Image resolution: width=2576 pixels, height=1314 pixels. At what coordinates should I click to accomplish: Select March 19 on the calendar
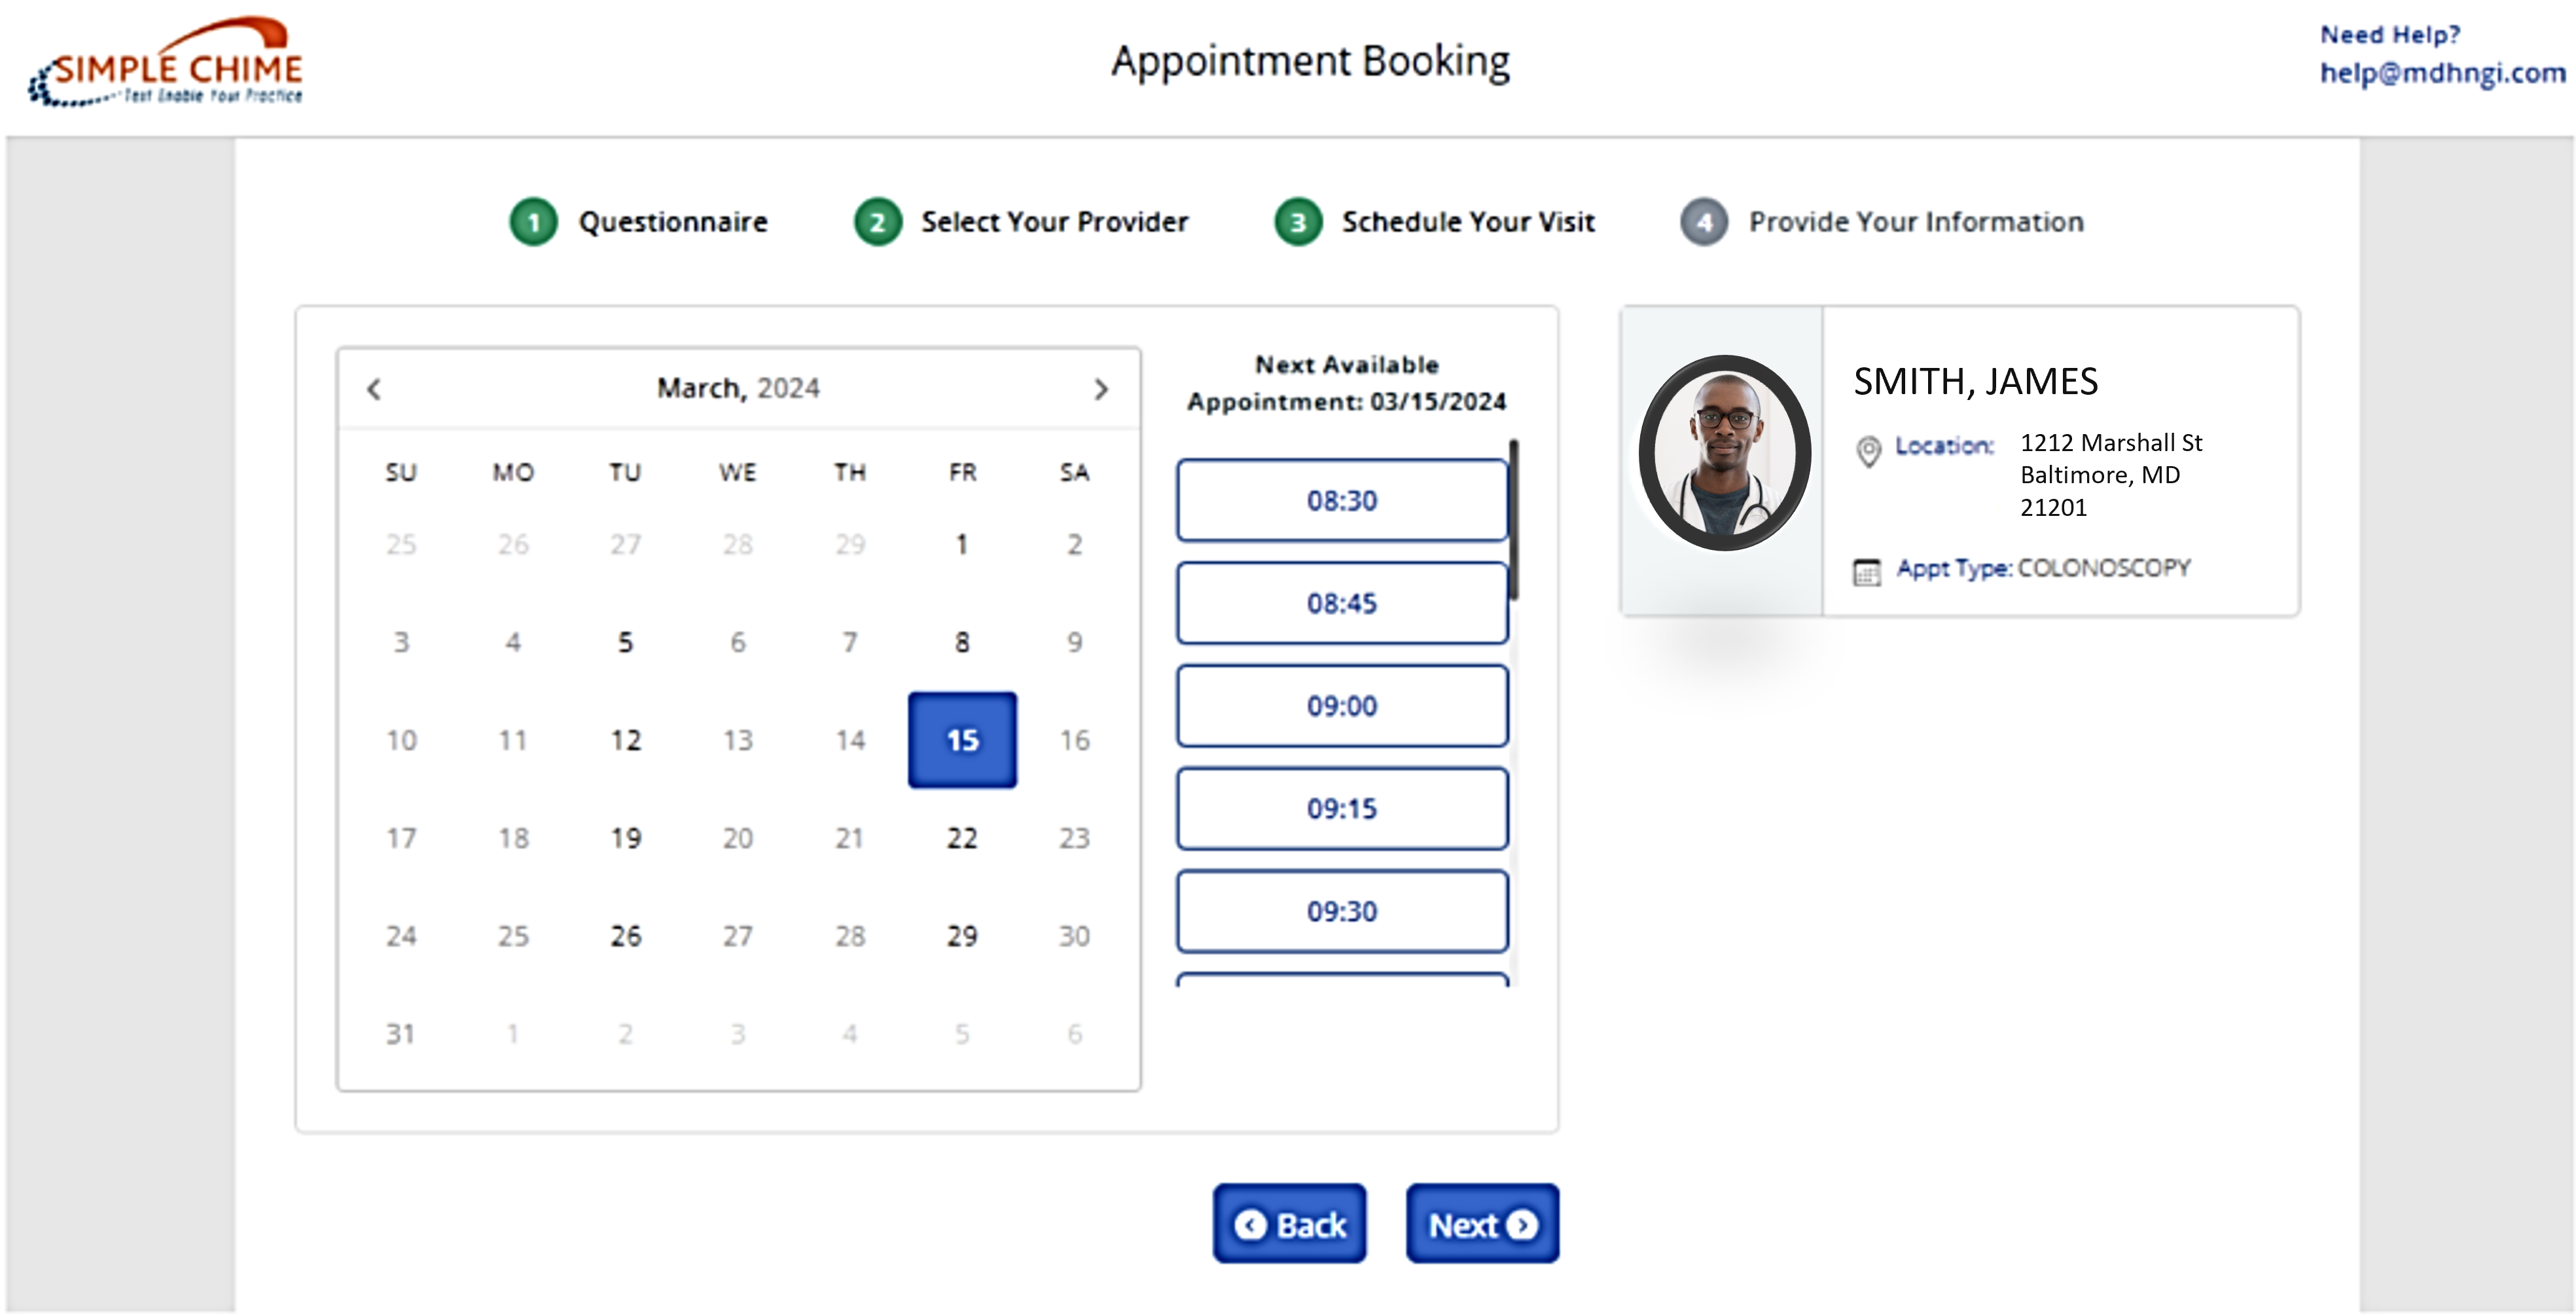(625, 836)
